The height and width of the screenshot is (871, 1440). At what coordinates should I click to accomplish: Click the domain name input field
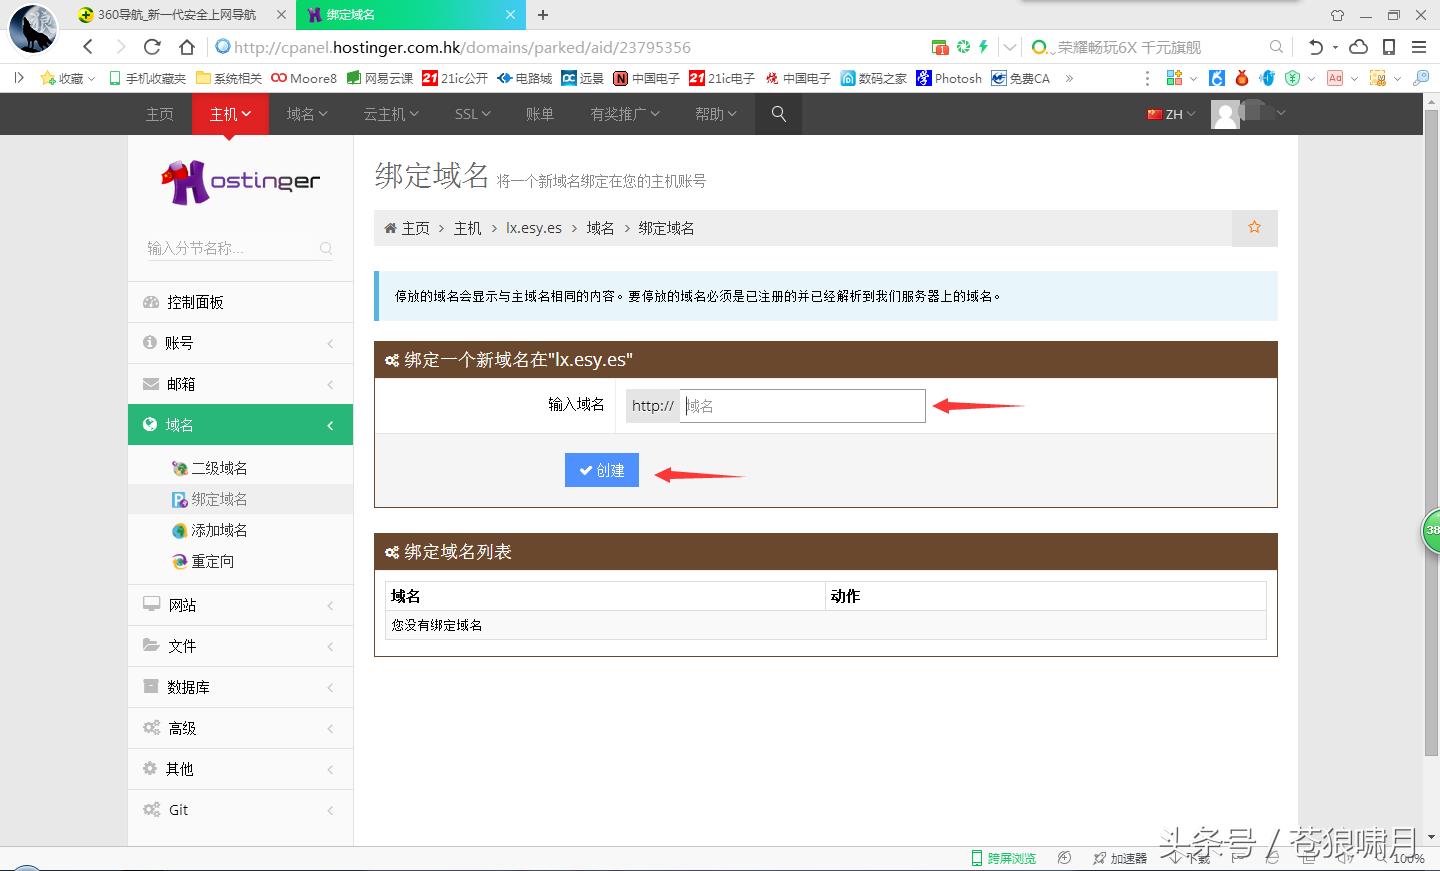click(802, 405)
